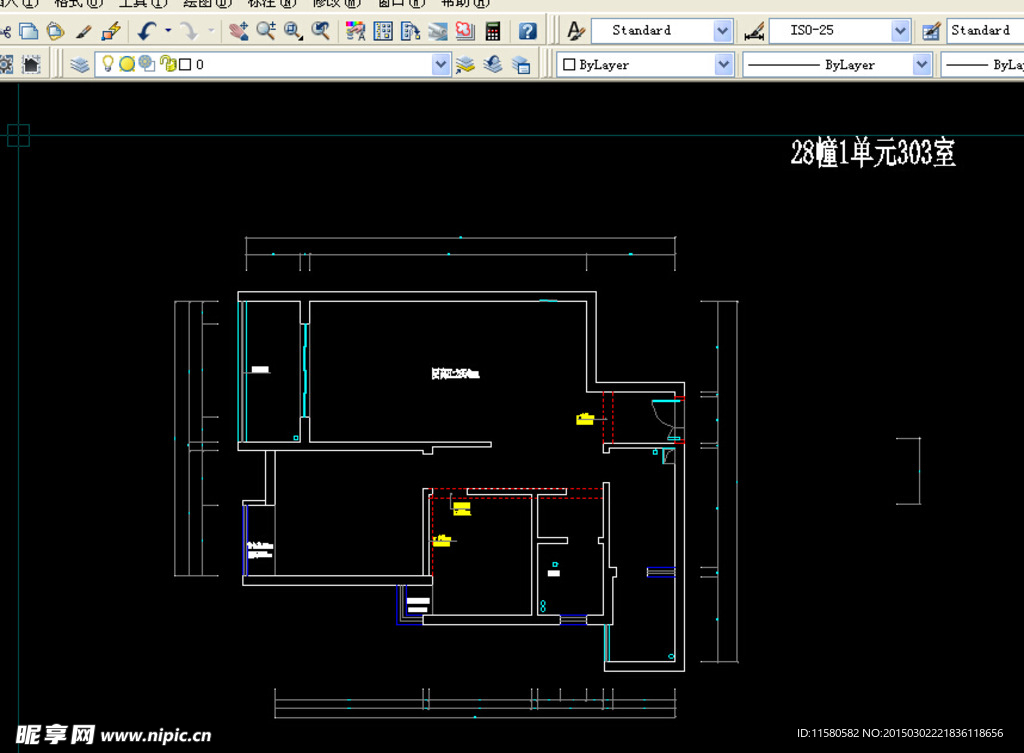Click the Match Properties paintbrush icon
This screenshot has width=1024, height=753.
tap(85, 31)
